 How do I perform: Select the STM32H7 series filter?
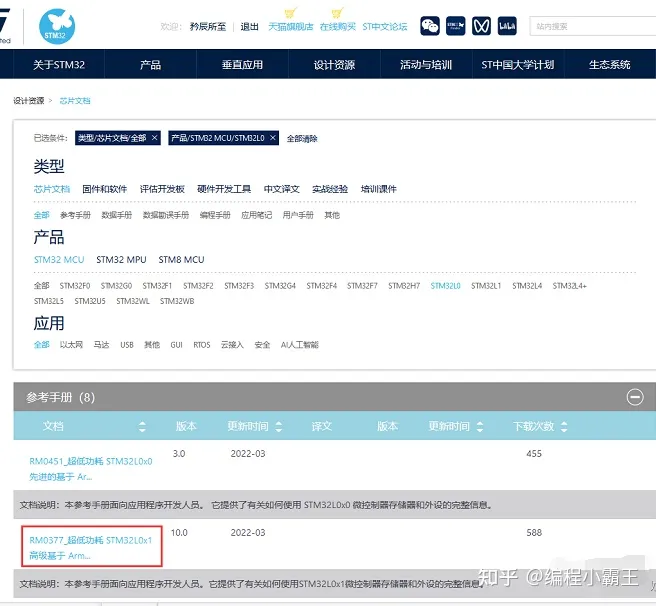tap(404, 286)
